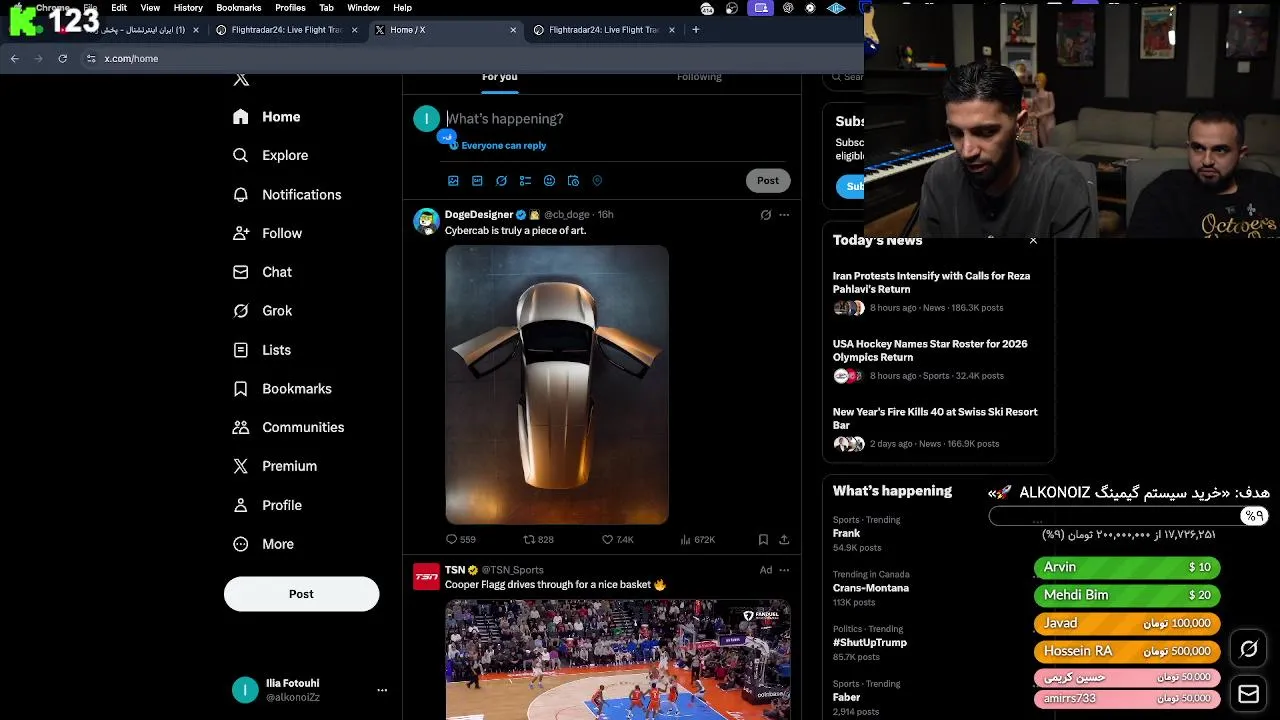The width and height of the screenshot is (1280, 720).
Task: Open Follow in the sidebar
Action: click(267, 233)
